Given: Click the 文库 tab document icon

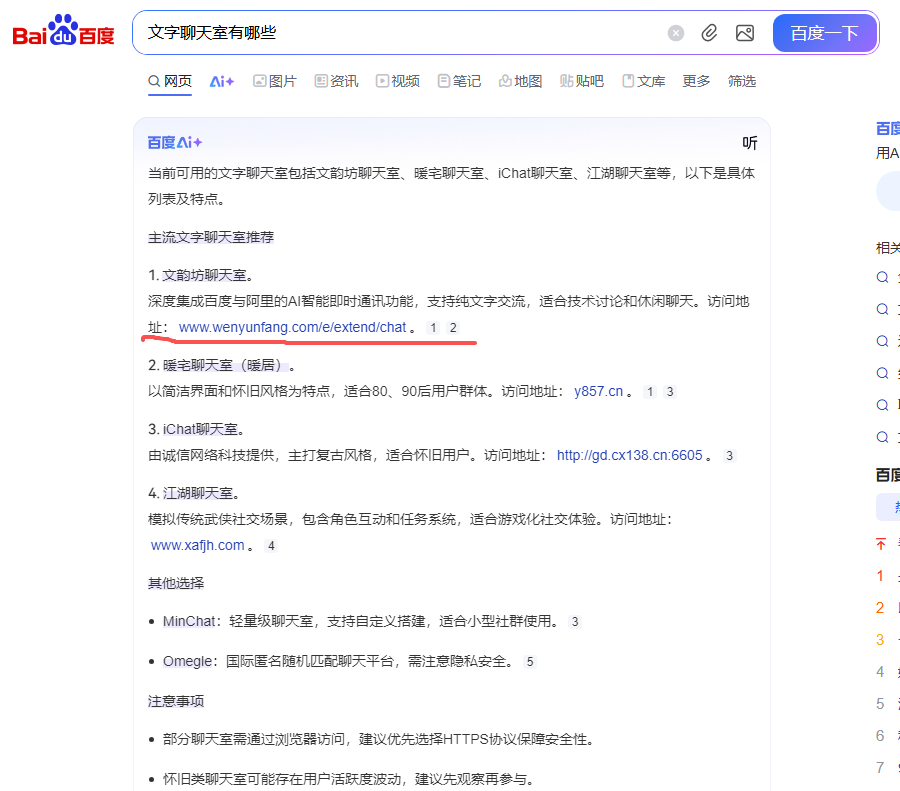Looking at the screenshot, I should pos(629,81).
